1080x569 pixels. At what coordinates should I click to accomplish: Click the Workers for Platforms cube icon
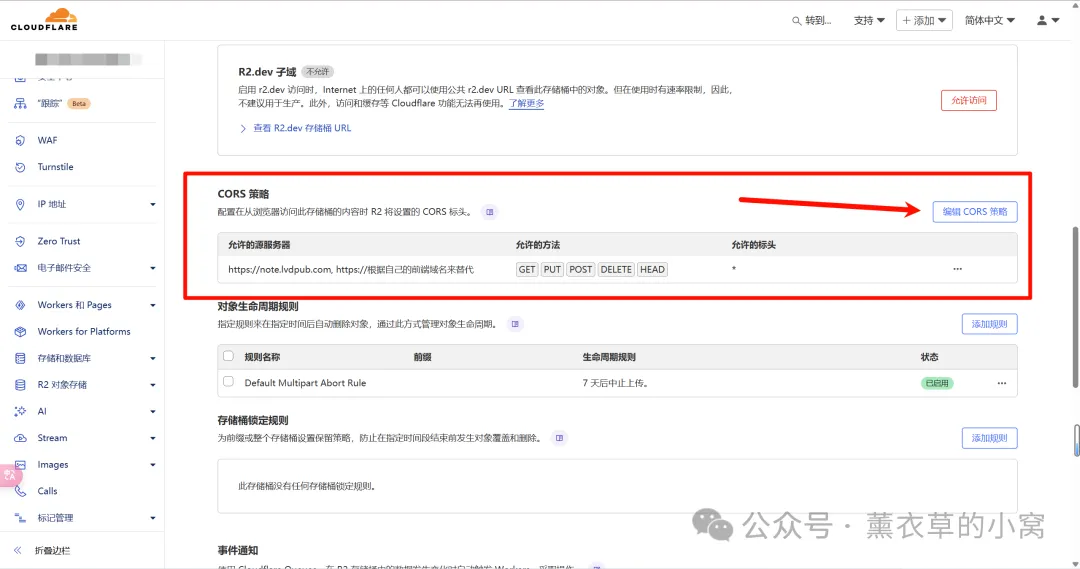20,332
